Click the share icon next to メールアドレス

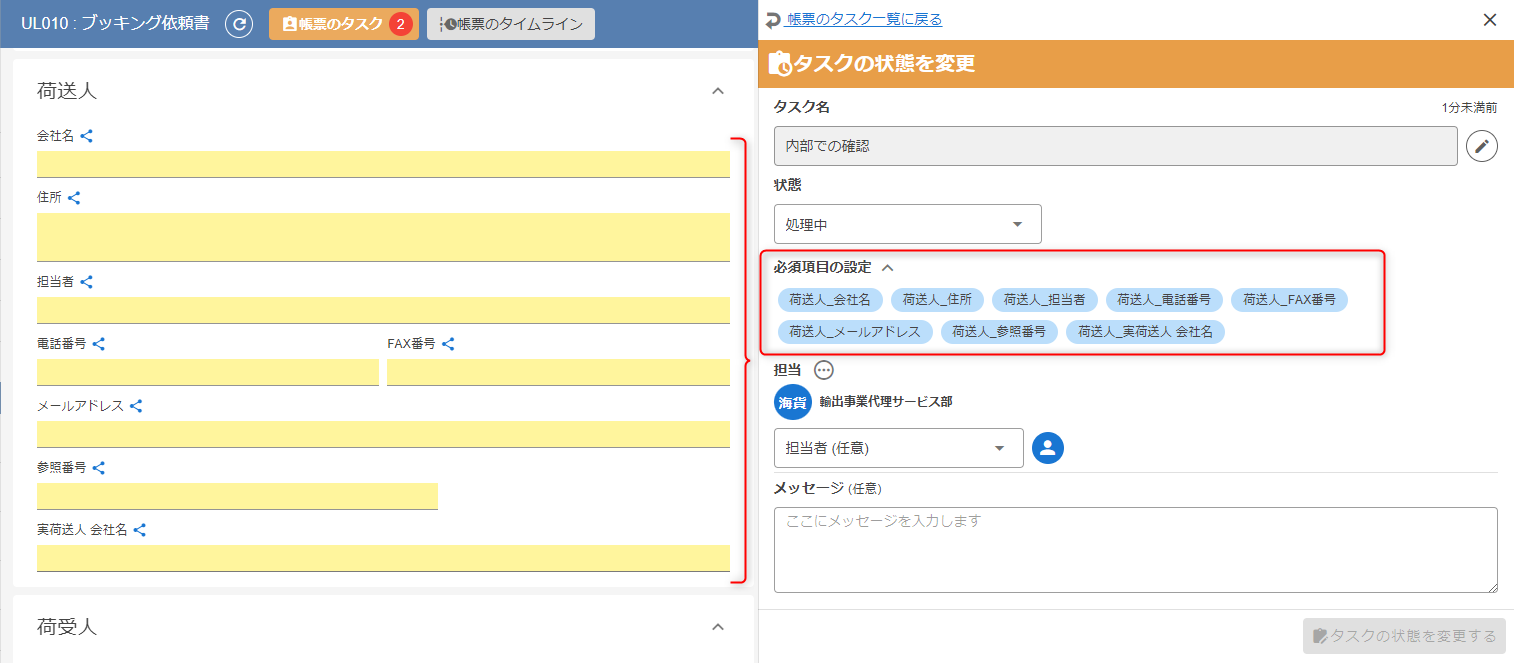136,406
